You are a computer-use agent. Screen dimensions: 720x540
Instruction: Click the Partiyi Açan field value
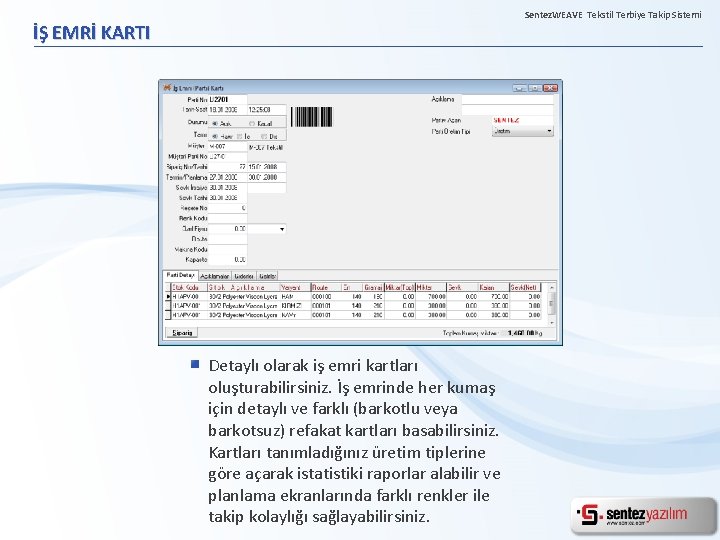[x=523, y=120]
